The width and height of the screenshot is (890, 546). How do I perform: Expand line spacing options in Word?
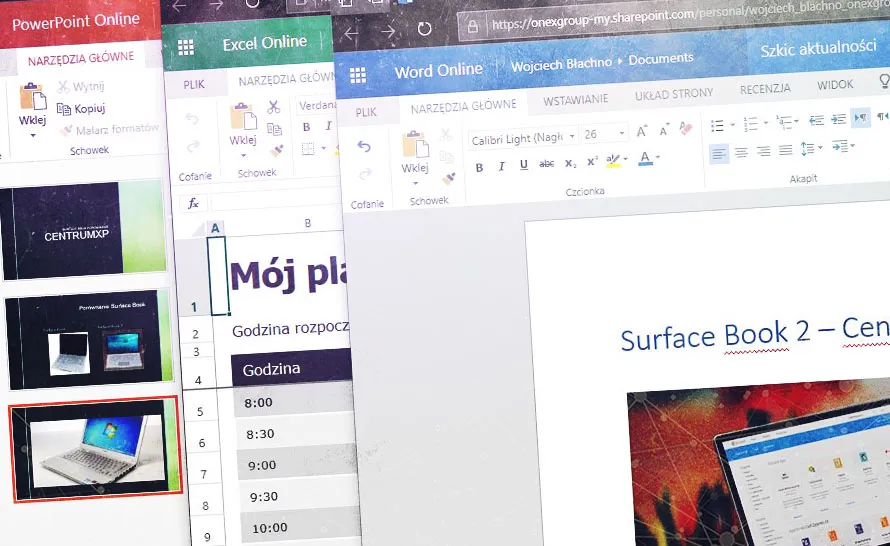coord(820,148)
